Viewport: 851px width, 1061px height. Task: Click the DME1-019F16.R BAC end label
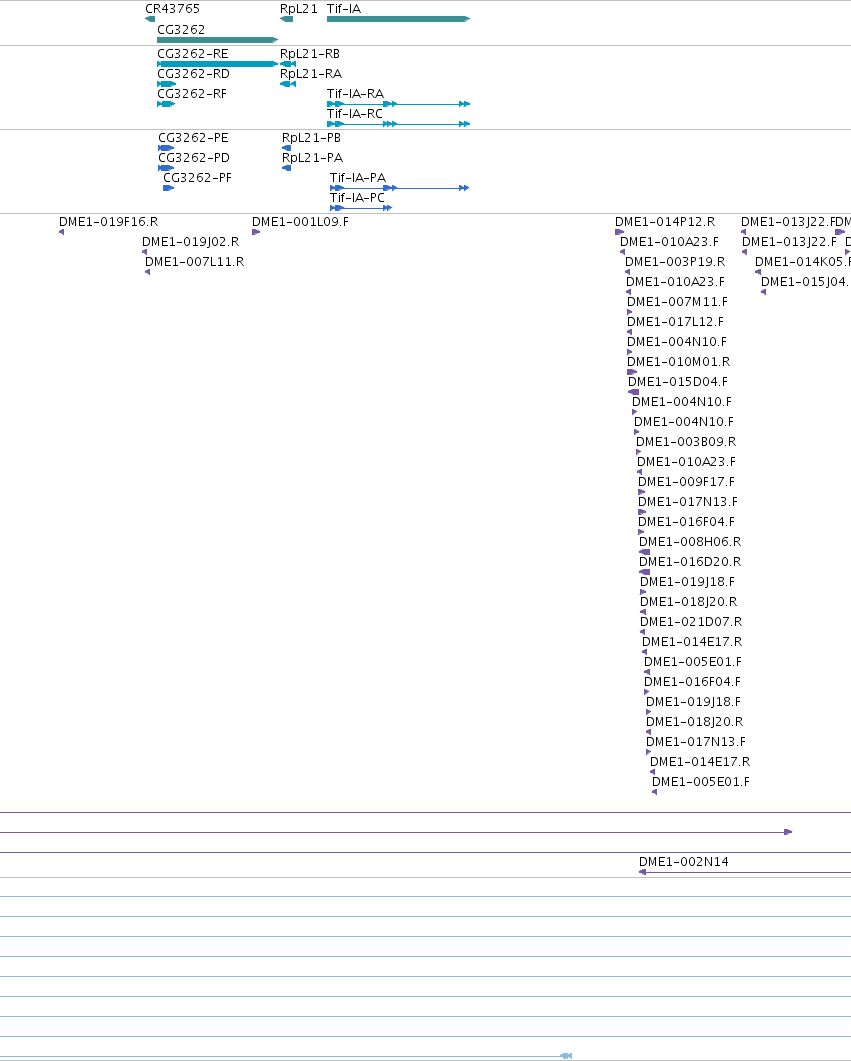click(x=108, y=222)
